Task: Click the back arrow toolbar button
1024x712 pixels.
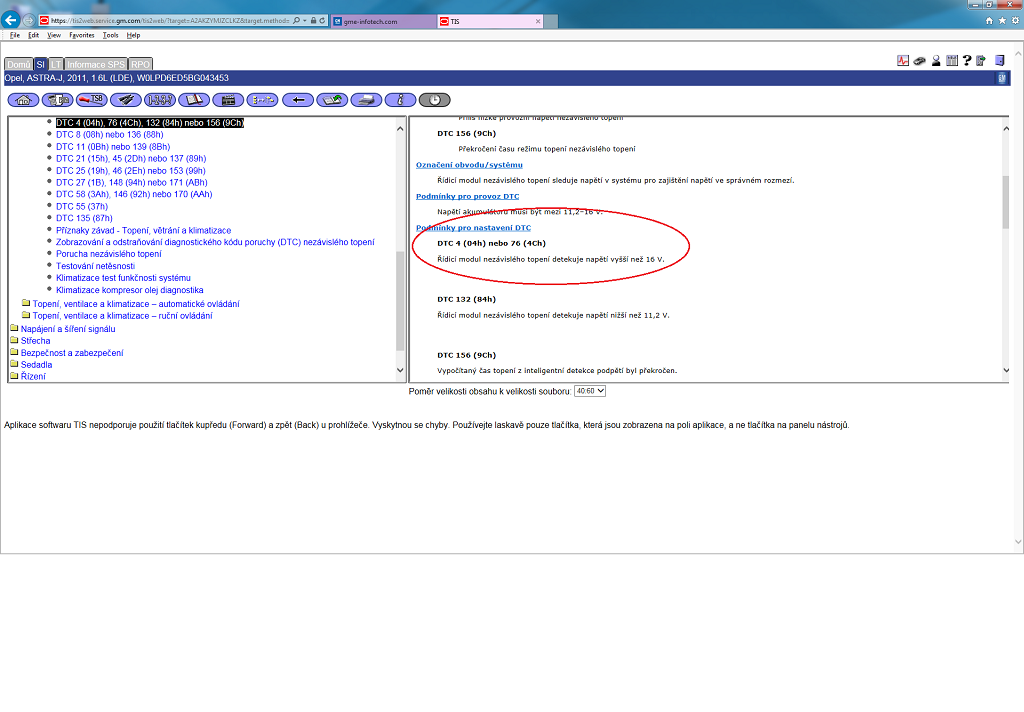Action: pyautogui.click(x=297, y=99)
